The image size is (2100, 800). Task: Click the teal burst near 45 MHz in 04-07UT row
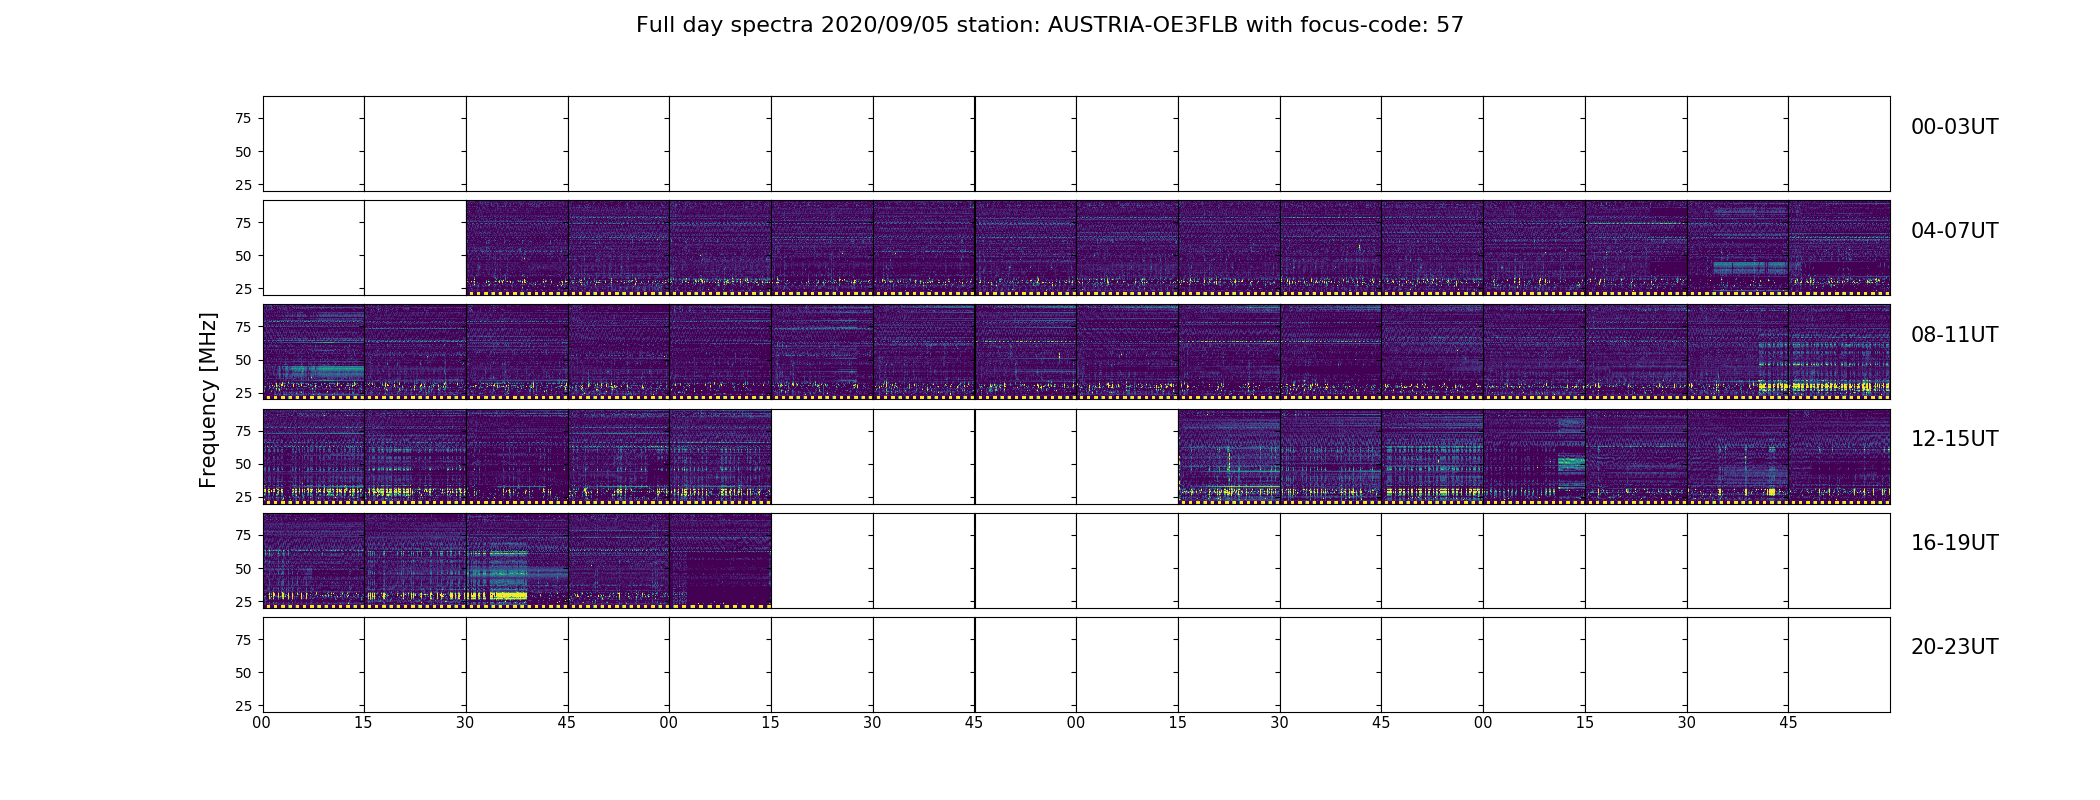point(1749,268)
